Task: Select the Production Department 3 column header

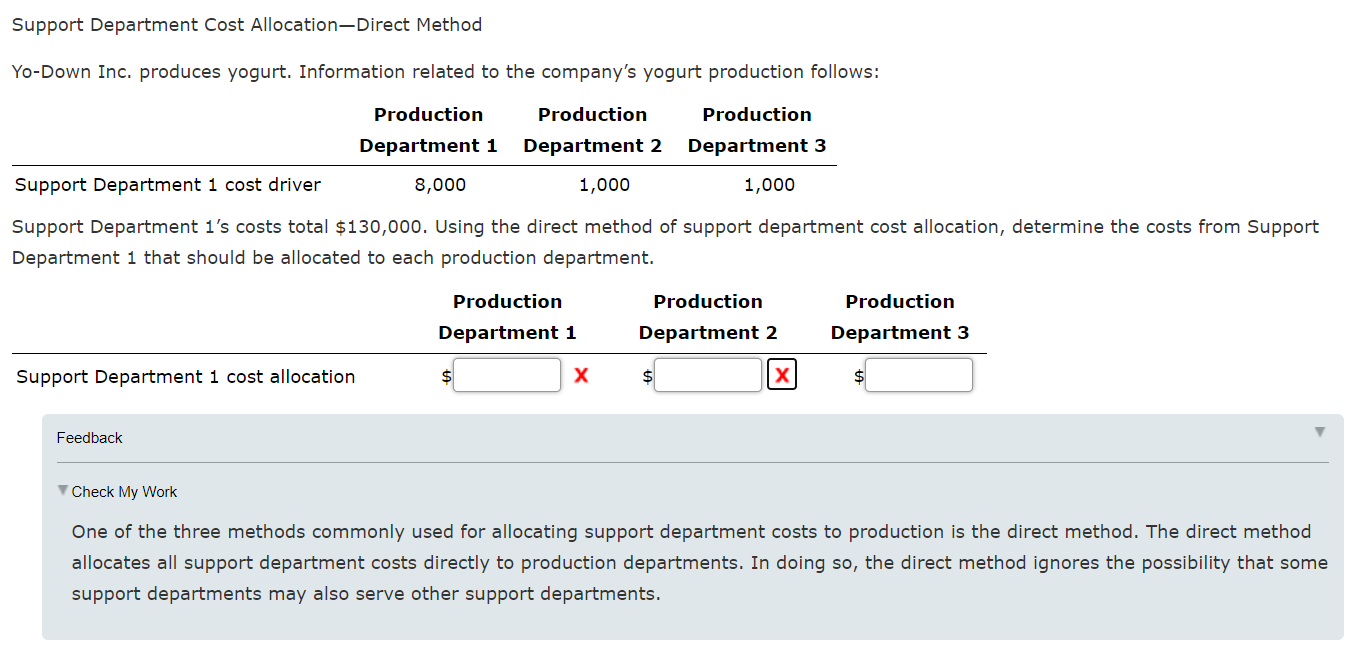Action: tap(899, 317)
